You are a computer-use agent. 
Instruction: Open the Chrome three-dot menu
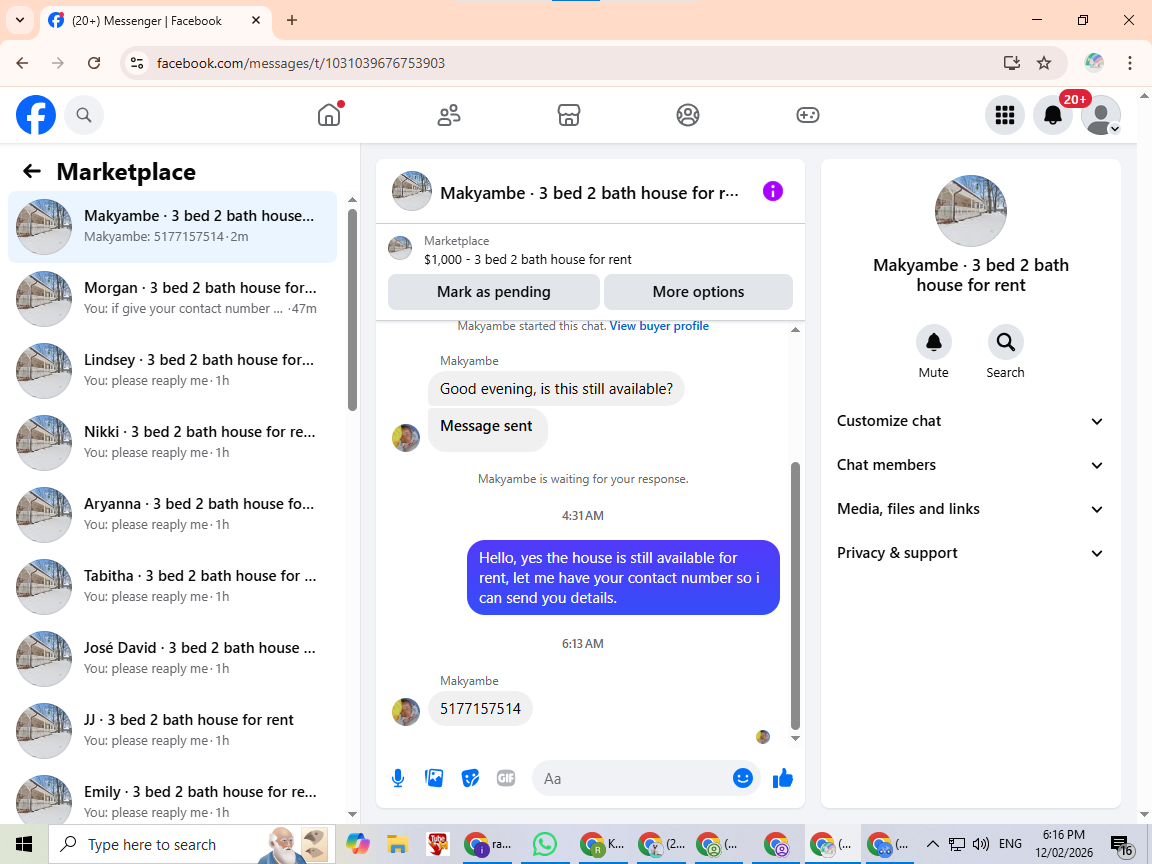[x=1130, y=63]
